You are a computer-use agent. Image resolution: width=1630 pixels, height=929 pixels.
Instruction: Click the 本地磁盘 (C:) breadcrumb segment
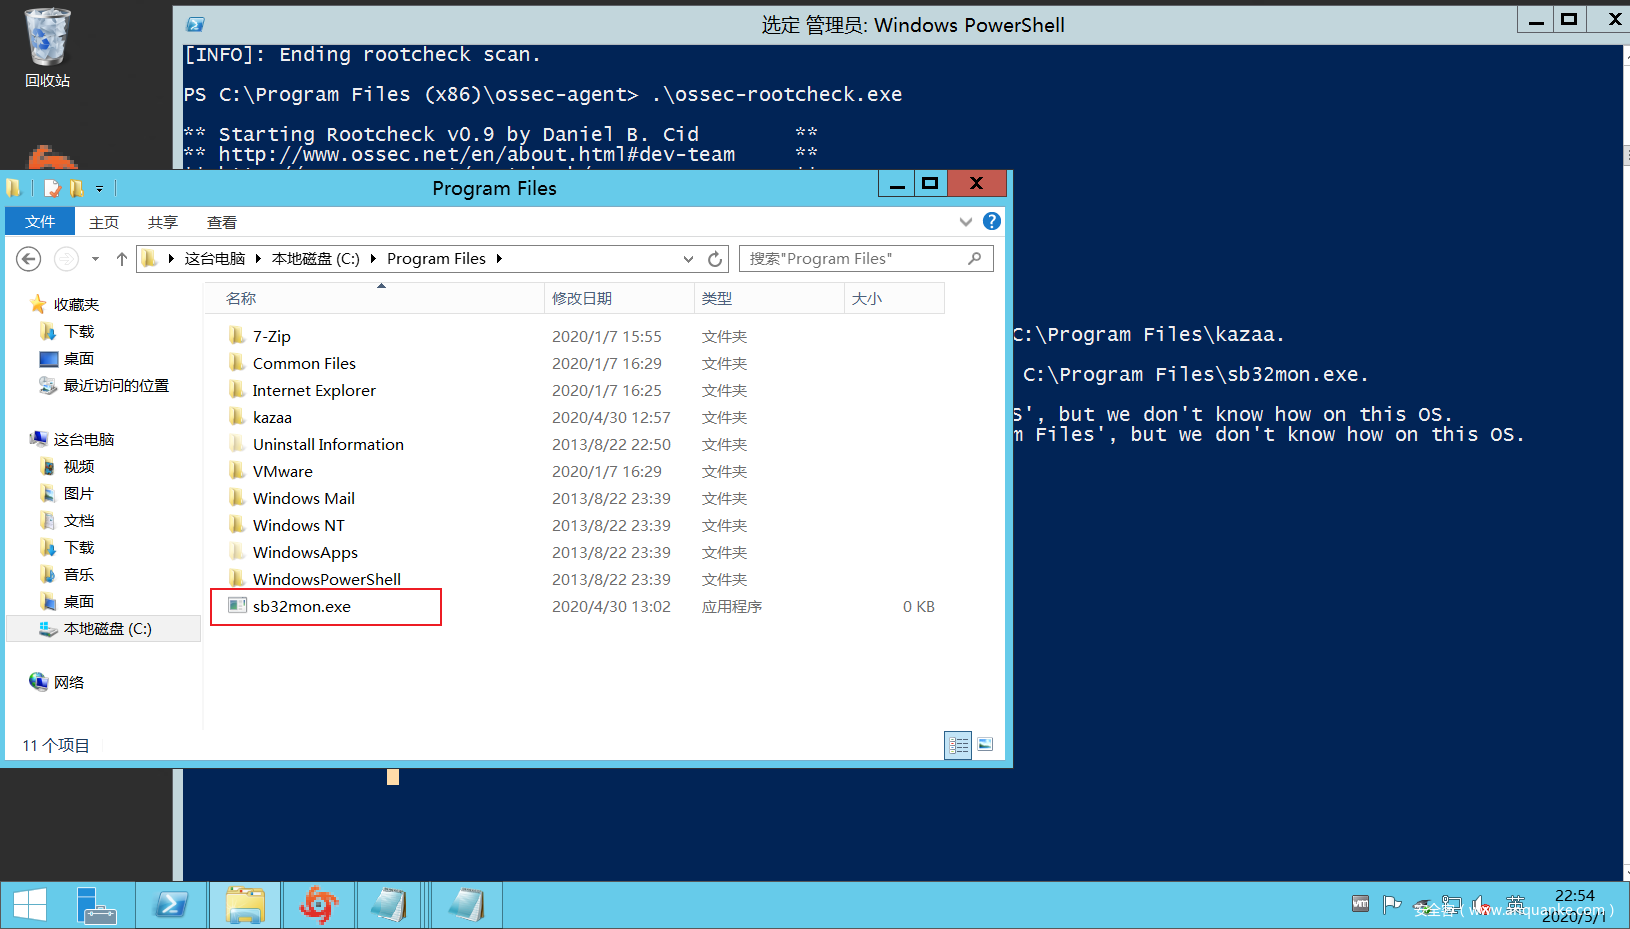pos(315,259)
